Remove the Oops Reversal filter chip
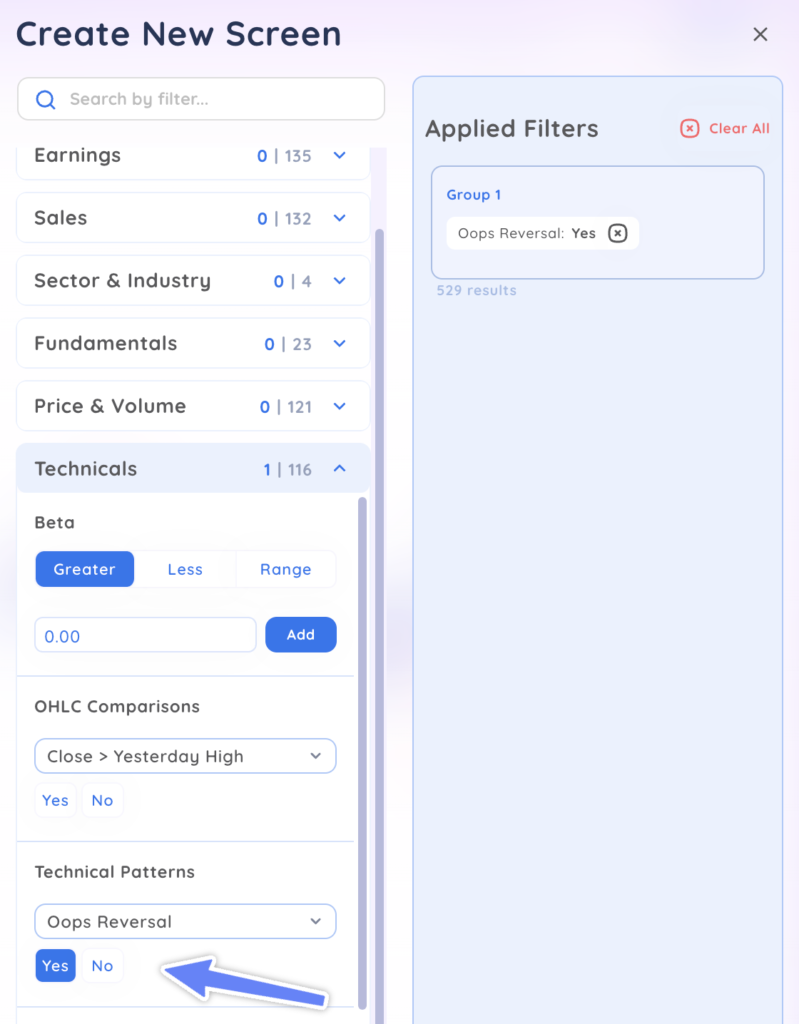 click(x=618, y=233)
